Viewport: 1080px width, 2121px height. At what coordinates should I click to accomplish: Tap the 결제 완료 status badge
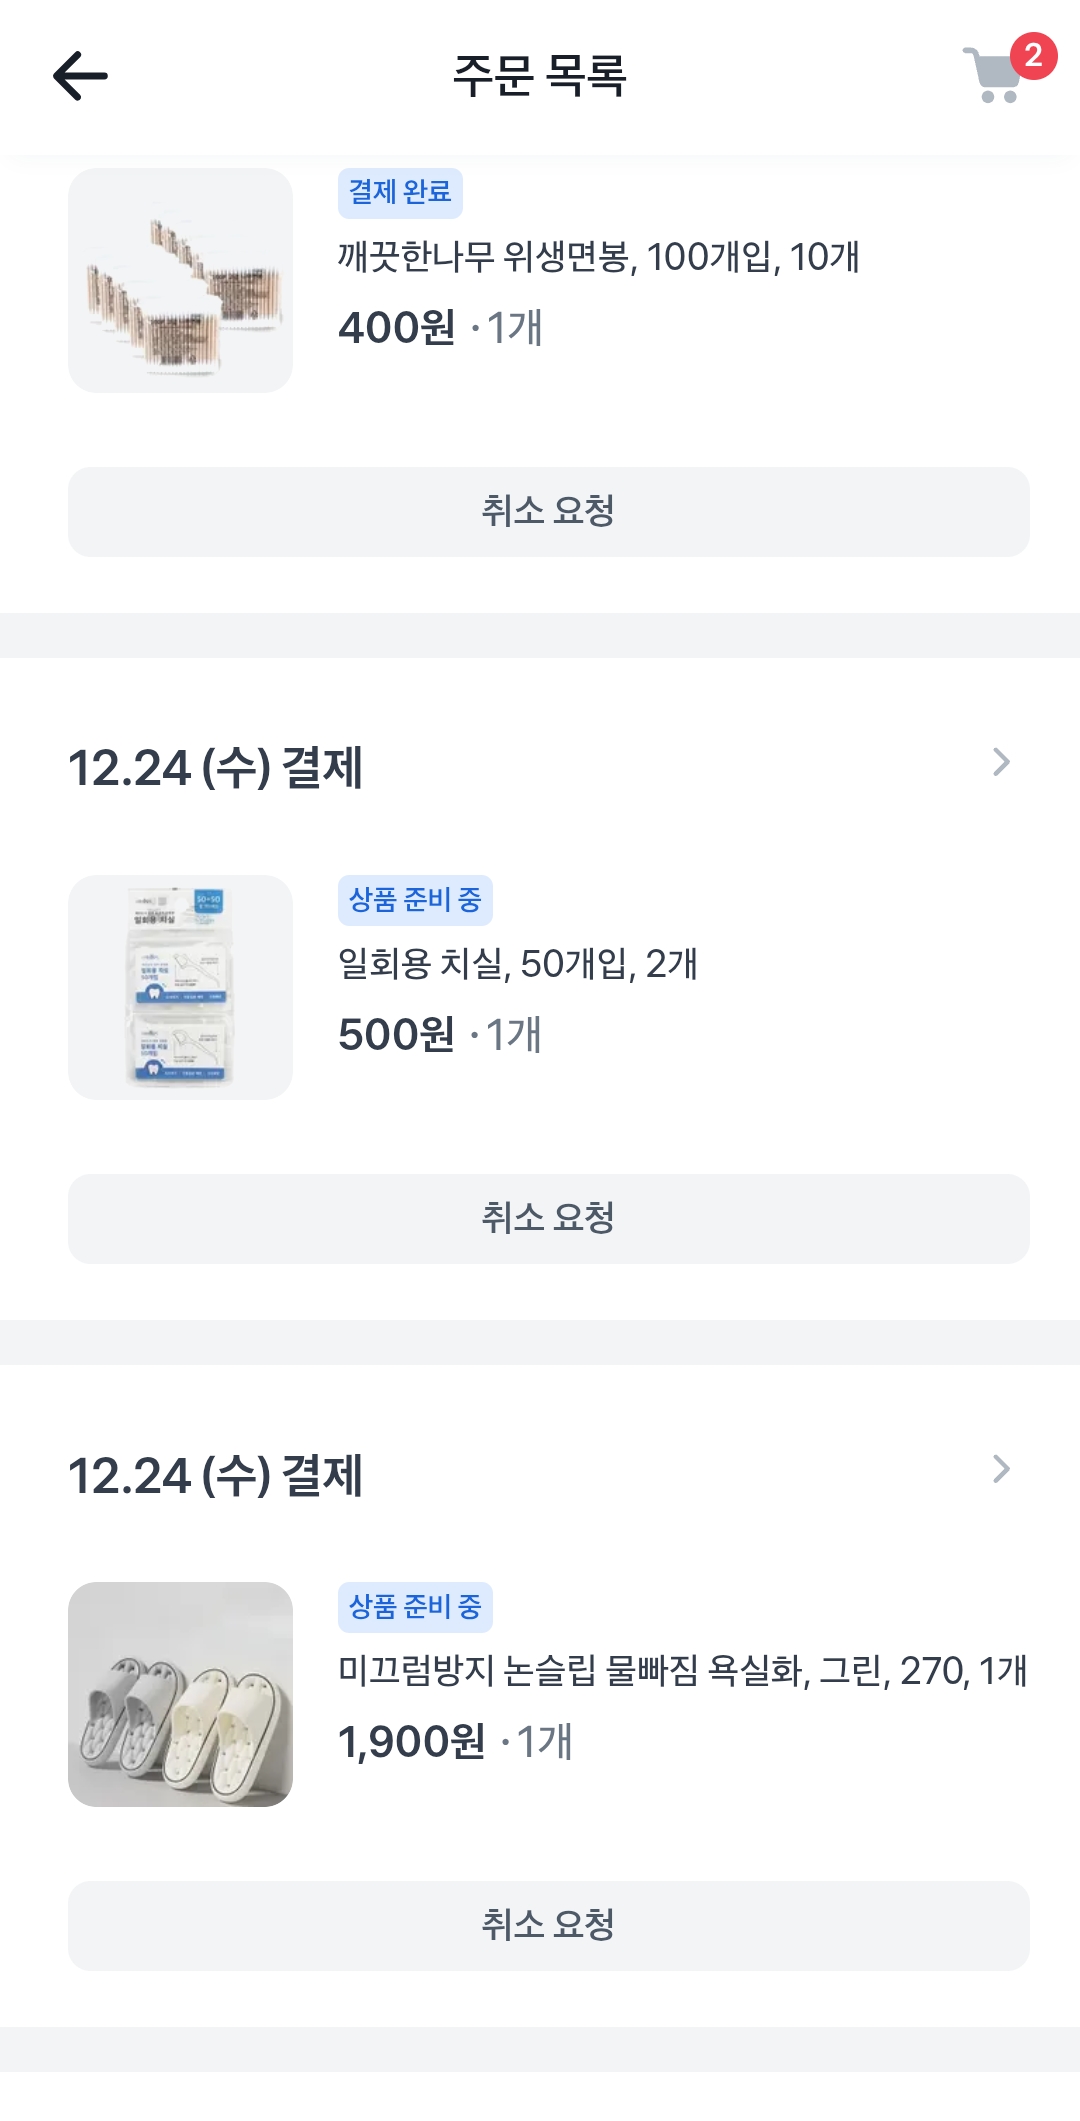(400, 192)
